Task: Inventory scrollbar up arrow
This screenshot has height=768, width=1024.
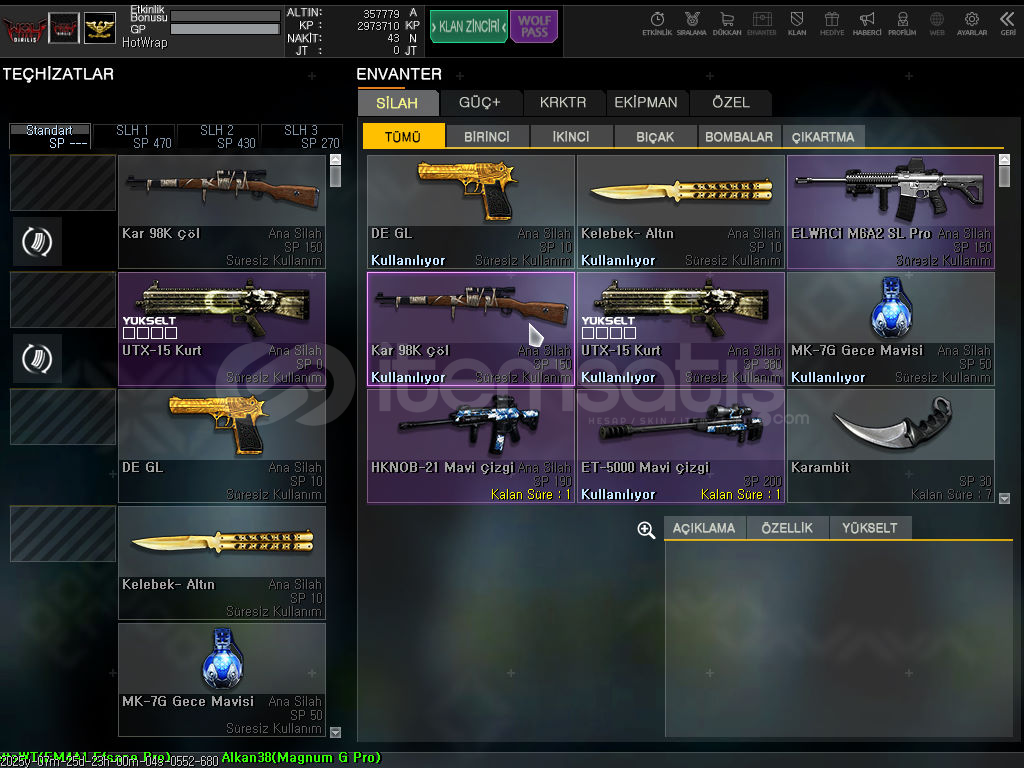Action: 1004,159
